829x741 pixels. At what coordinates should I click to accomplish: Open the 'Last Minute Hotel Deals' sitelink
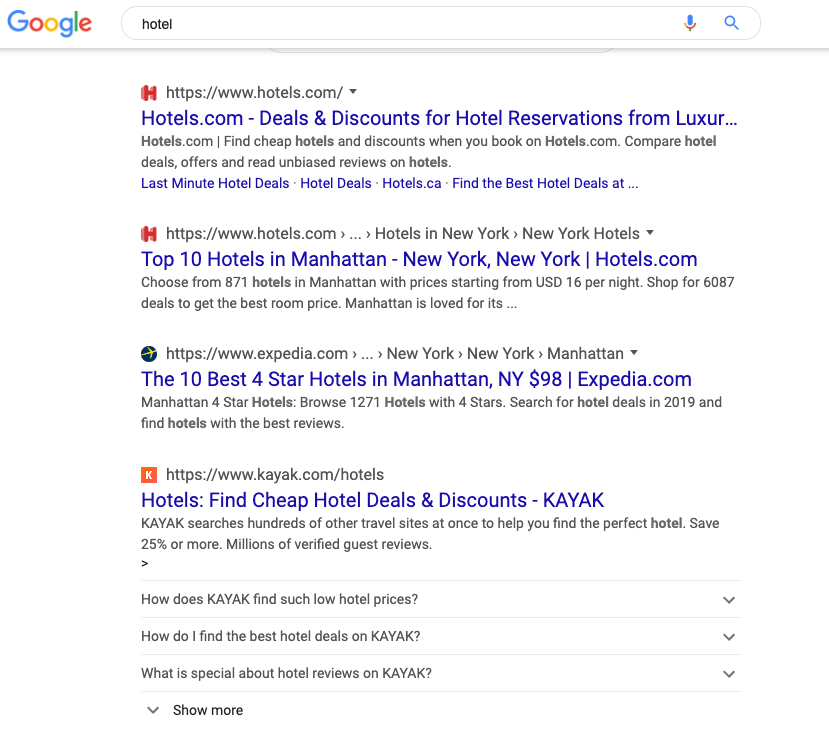(x=215, y=183)
